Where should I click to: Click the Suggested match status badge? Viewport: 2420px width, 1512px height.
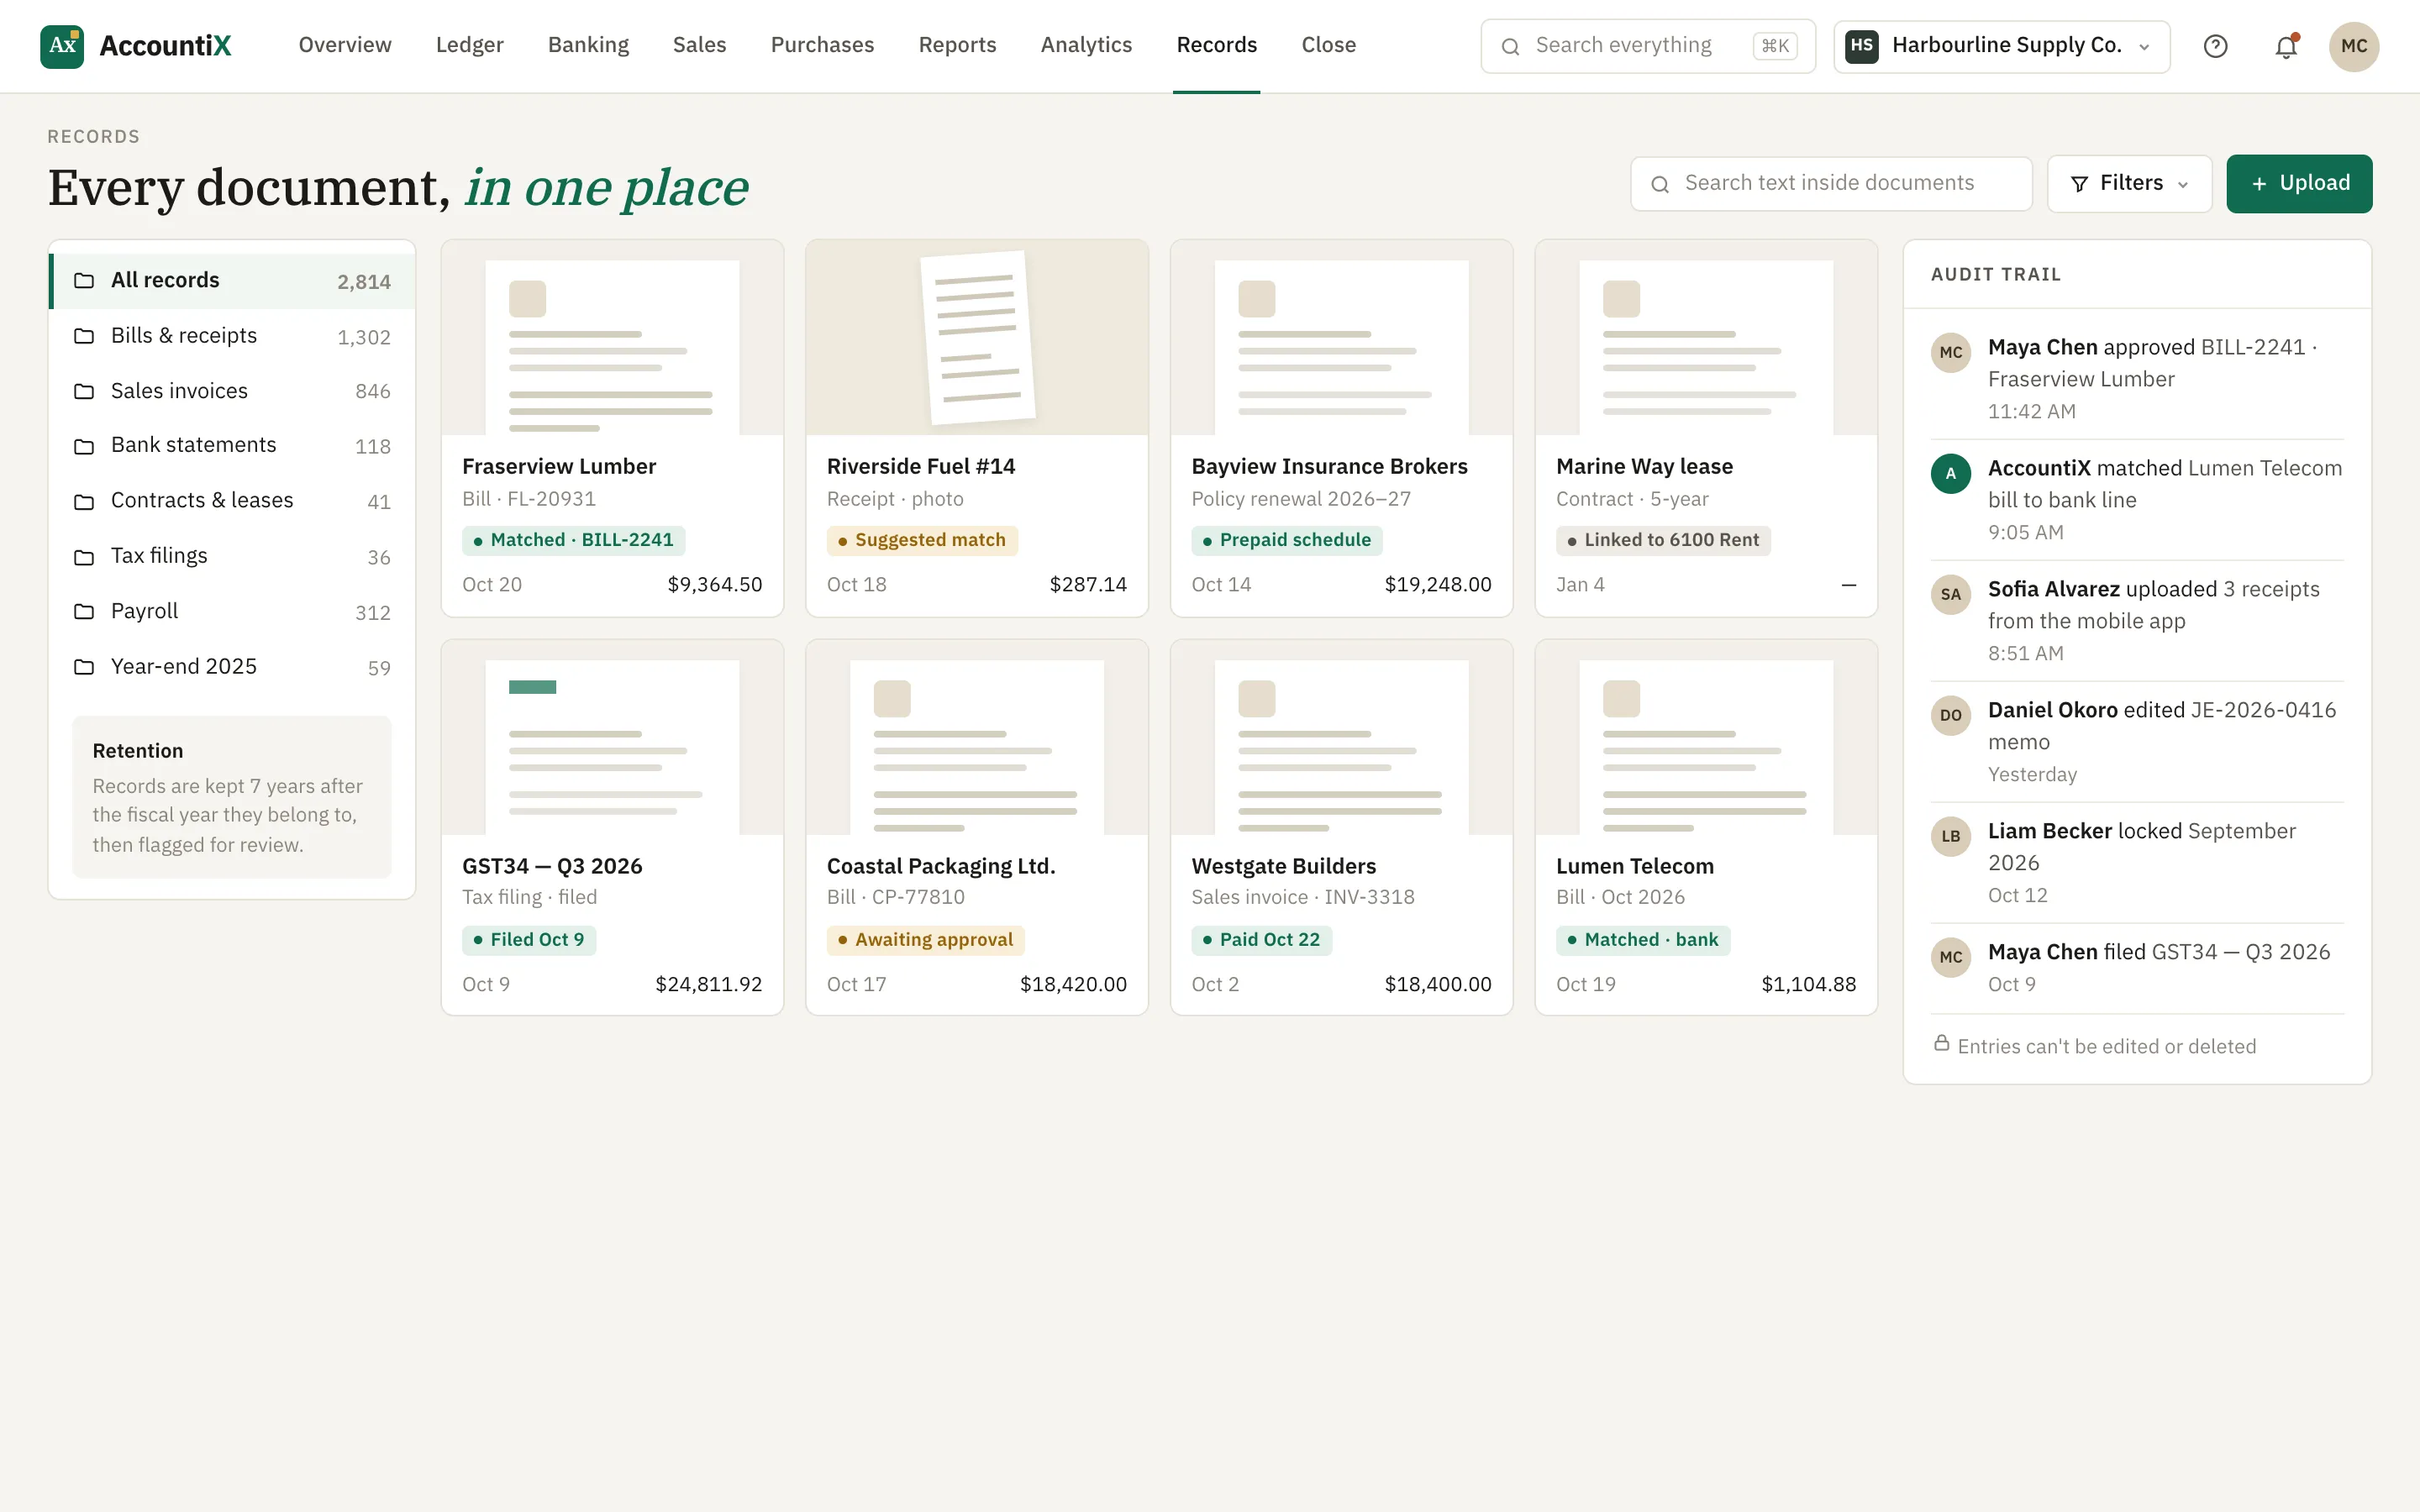point(921,541)
